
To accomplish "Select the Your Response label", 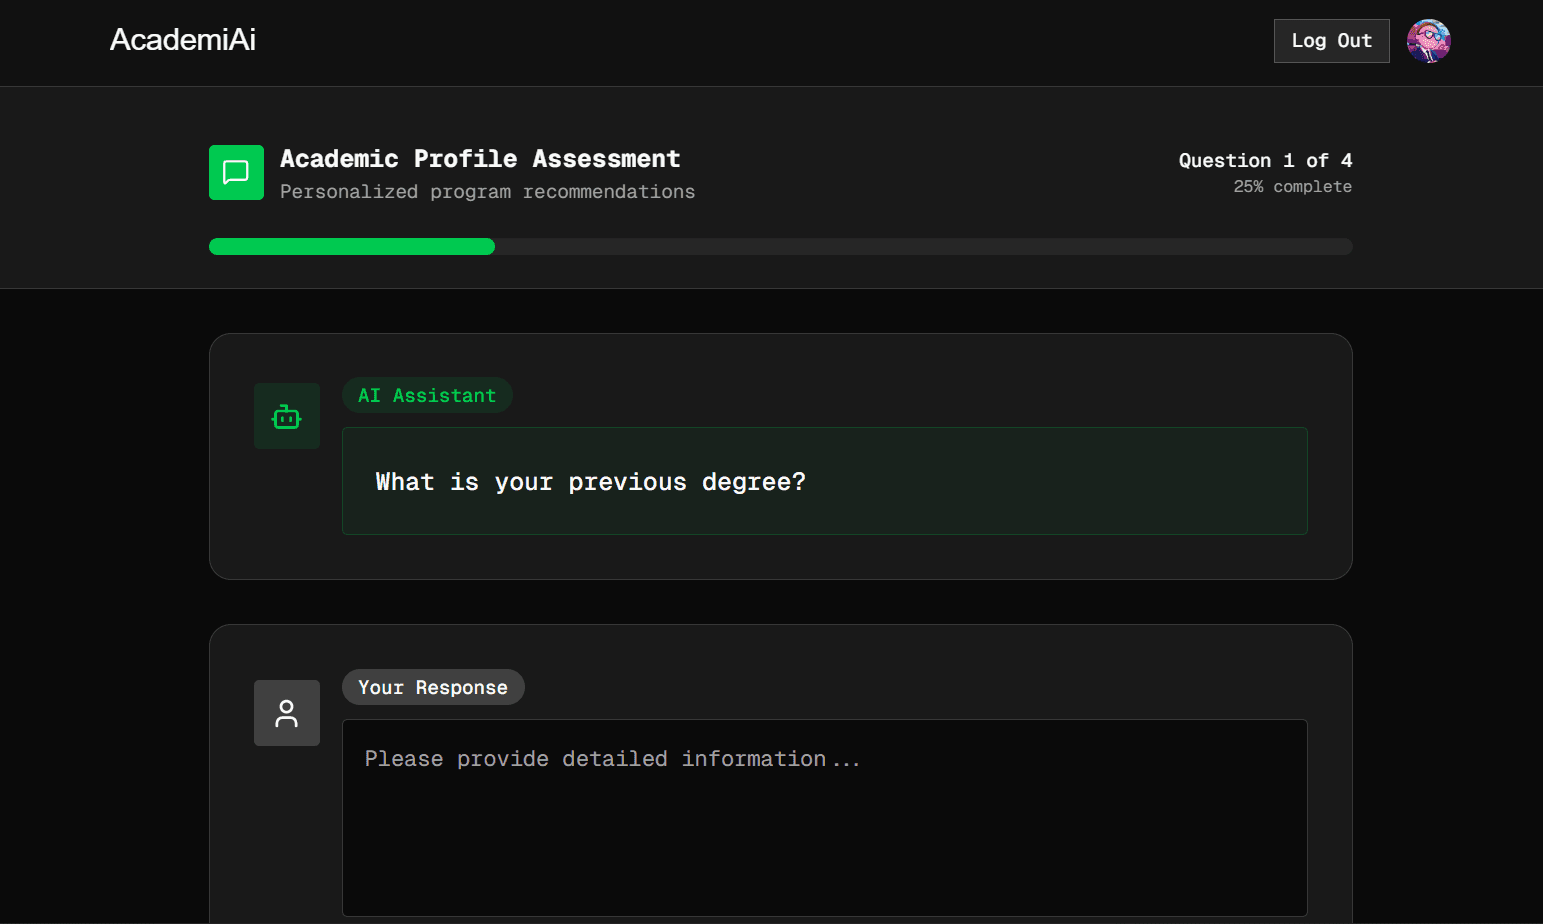I will (433, 688).
